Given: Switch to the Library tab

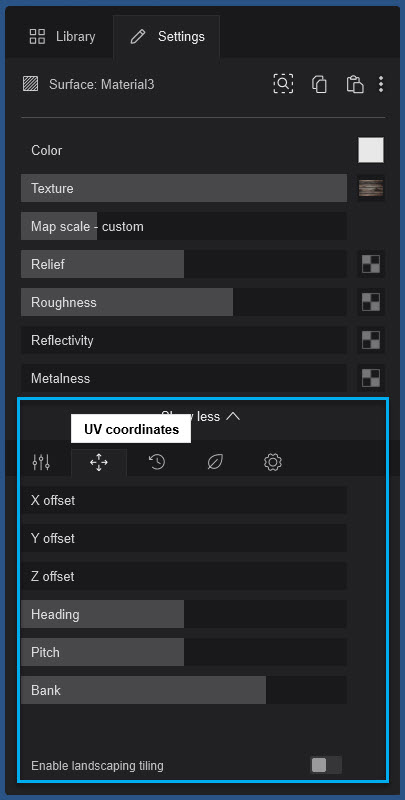Looking at the screenshot, I should tap(62, 37).
